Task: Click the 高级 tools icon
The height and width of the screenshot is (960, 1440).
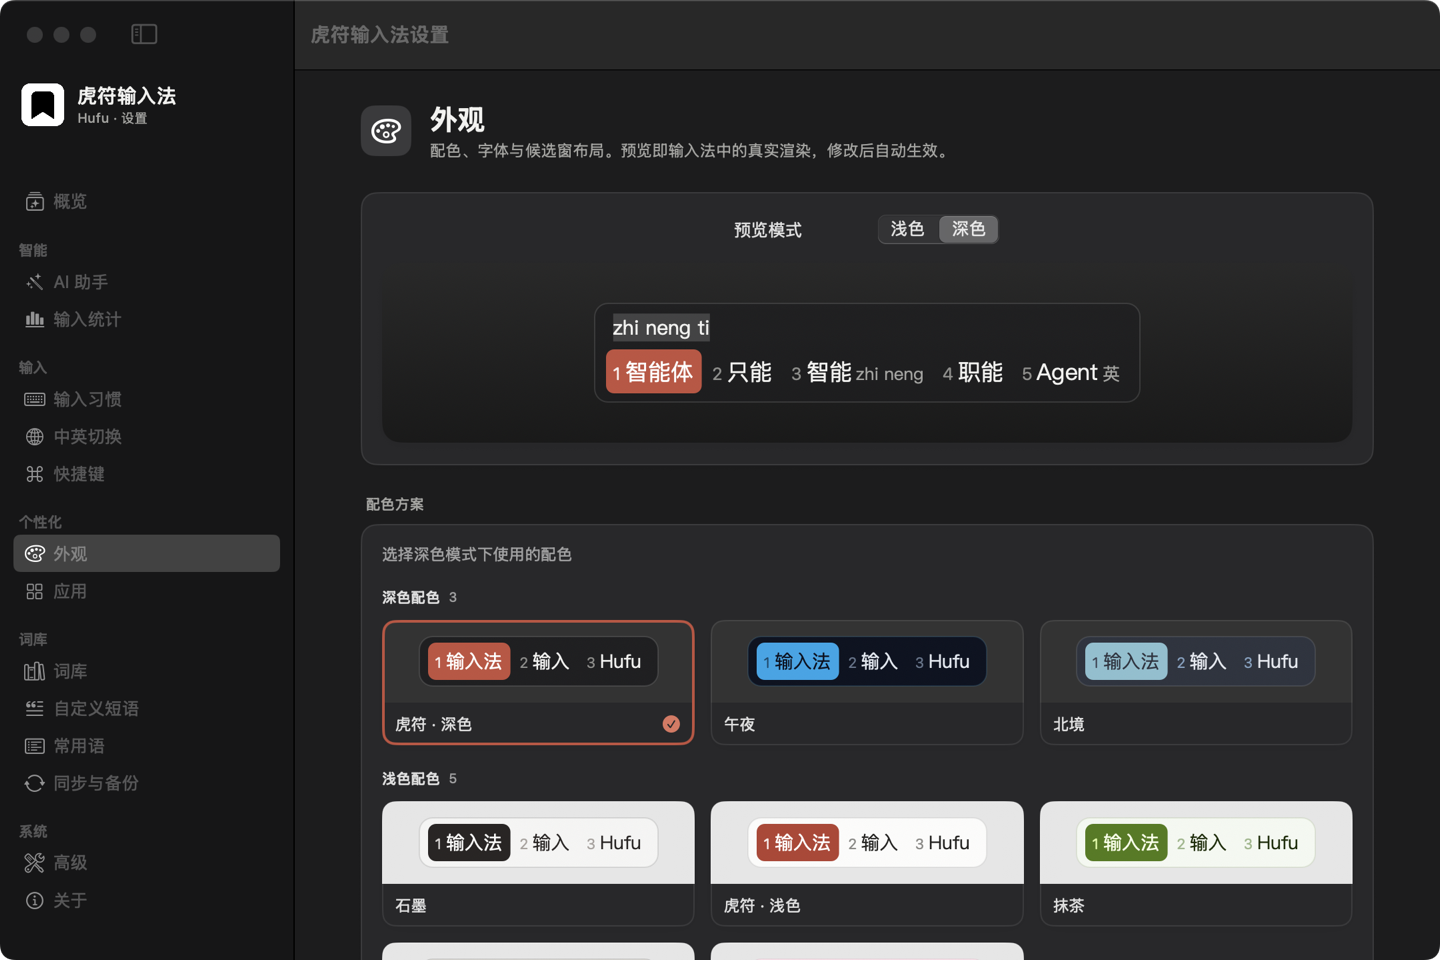Action: pos(34,863)
